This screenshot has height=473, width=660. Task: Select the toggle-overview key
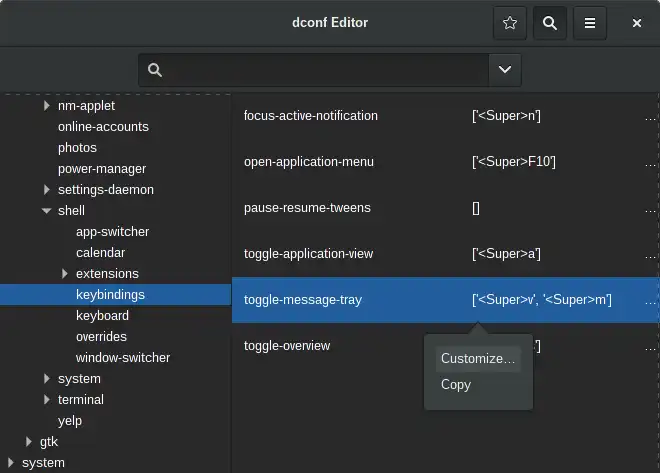pos(287,346)
